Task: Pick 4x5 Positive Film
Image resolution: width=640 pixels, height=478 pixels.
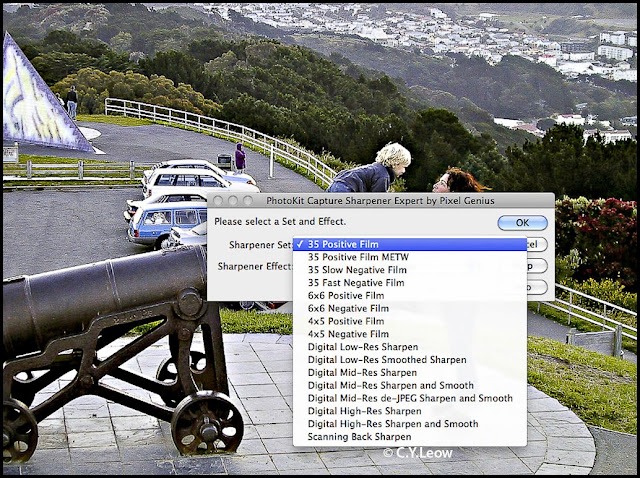Action: click(410, 321)
